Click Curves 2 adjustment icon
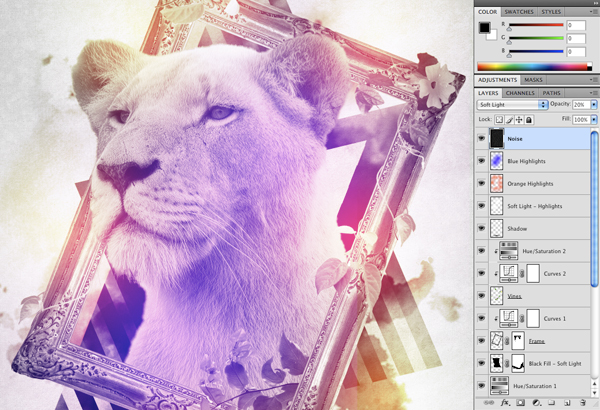This screenshot has width=600, height=410. [509, 273]
